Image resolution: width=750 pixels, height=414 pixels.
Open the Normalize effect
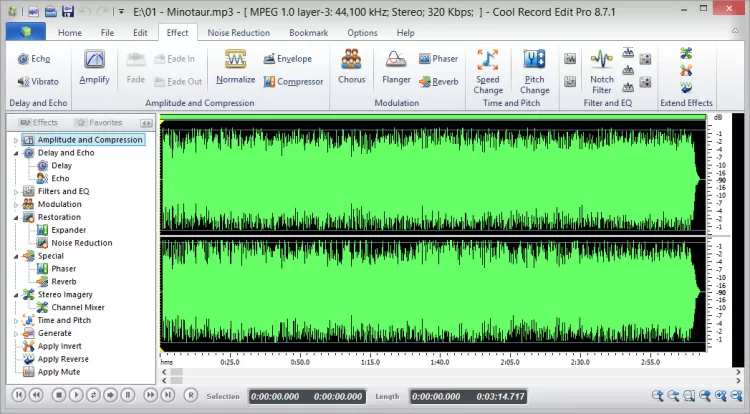click(x=235, y=67)
